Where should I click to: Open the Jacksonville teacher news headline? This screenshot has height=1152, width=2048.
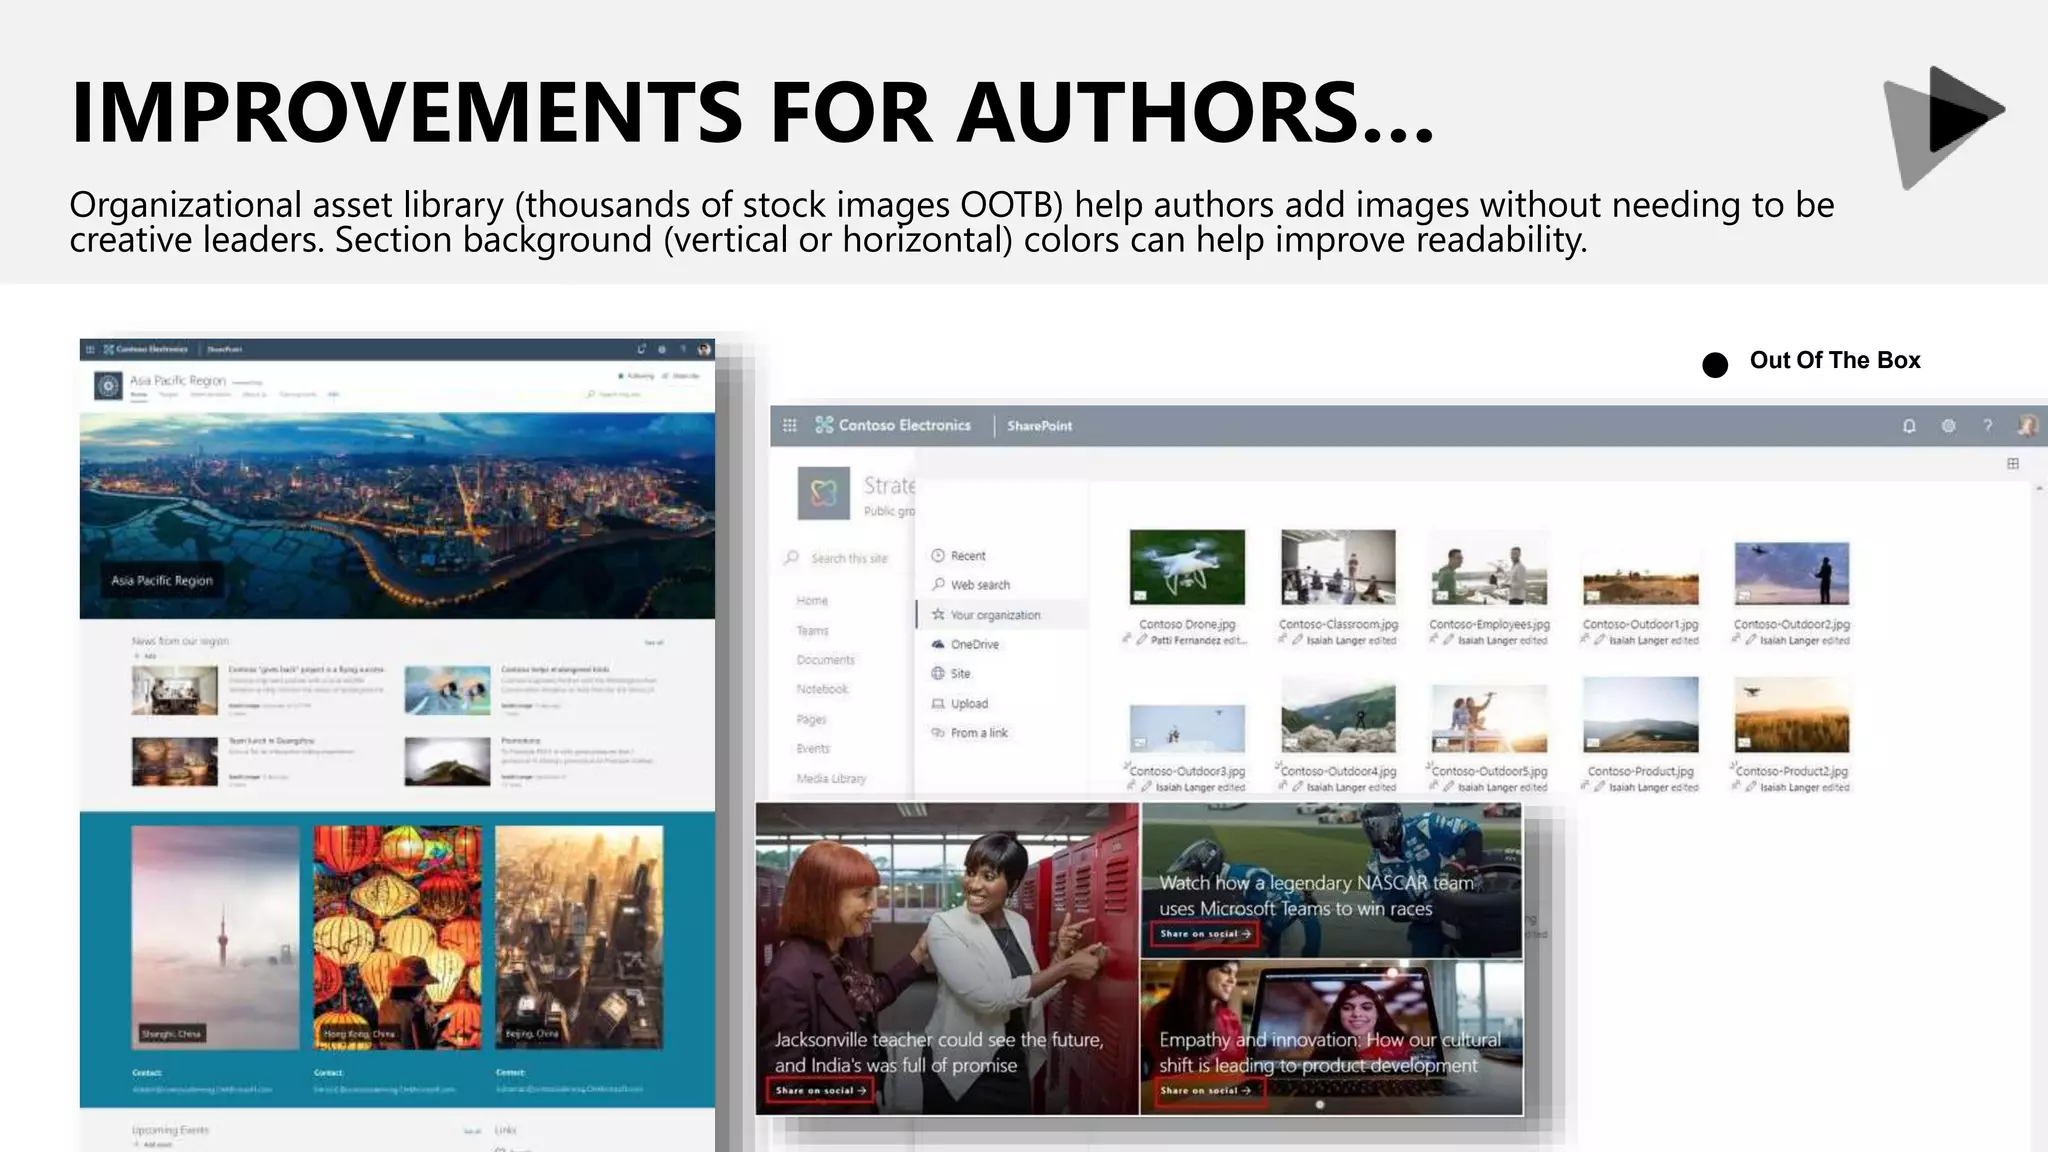click(939, 1053)
